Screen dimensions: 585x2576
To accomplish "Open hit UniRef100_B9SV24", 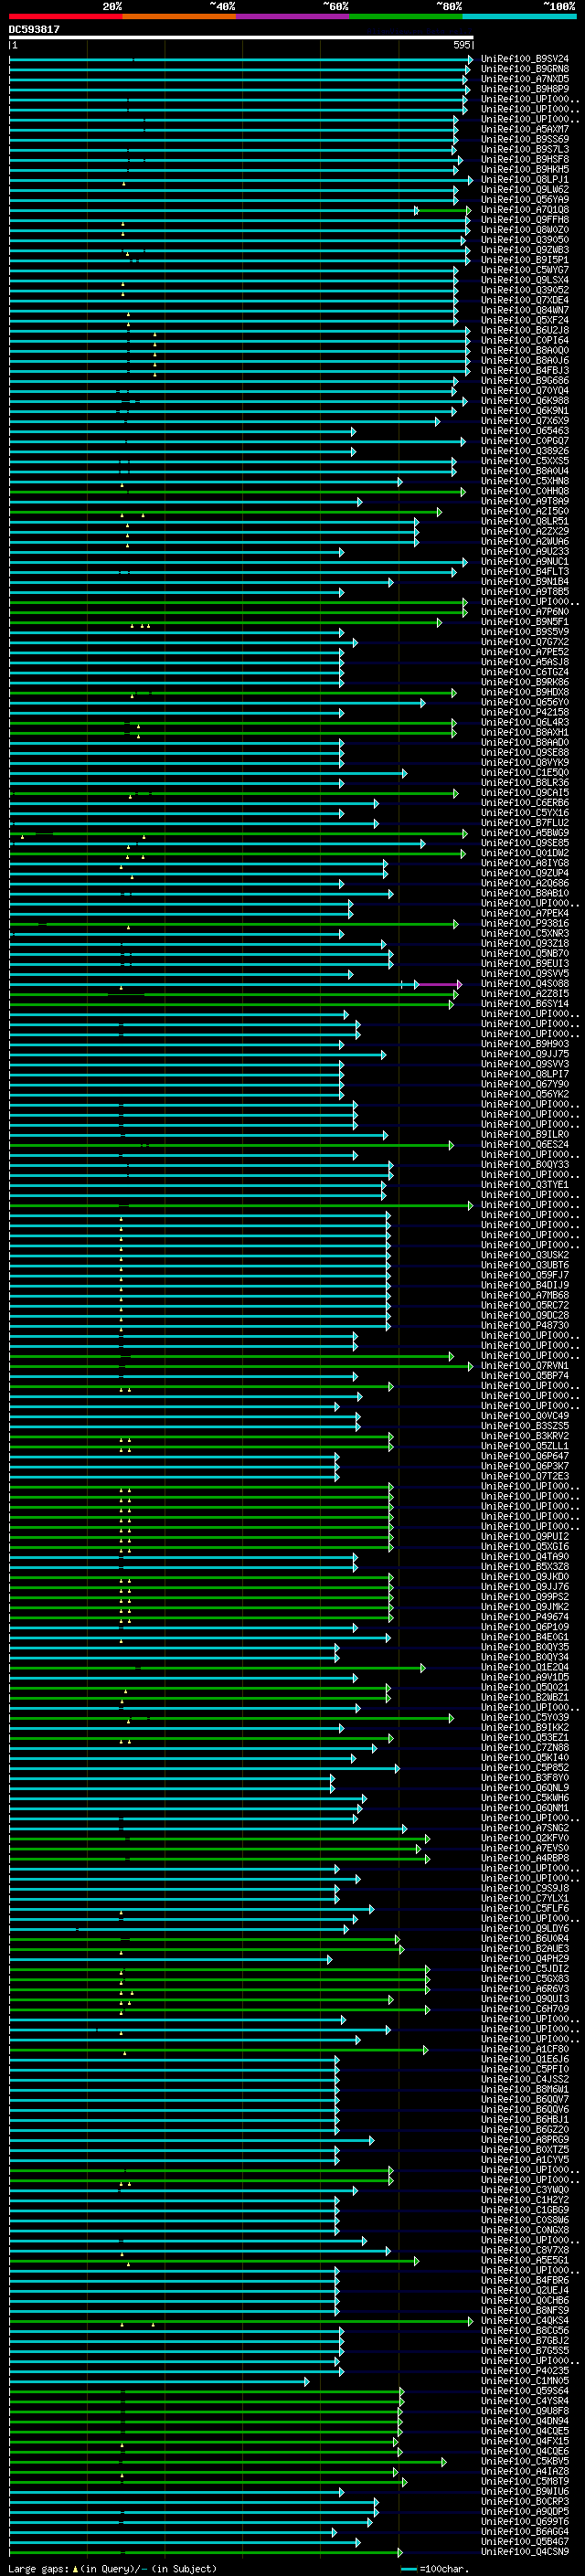I will (x=525, y=60).
